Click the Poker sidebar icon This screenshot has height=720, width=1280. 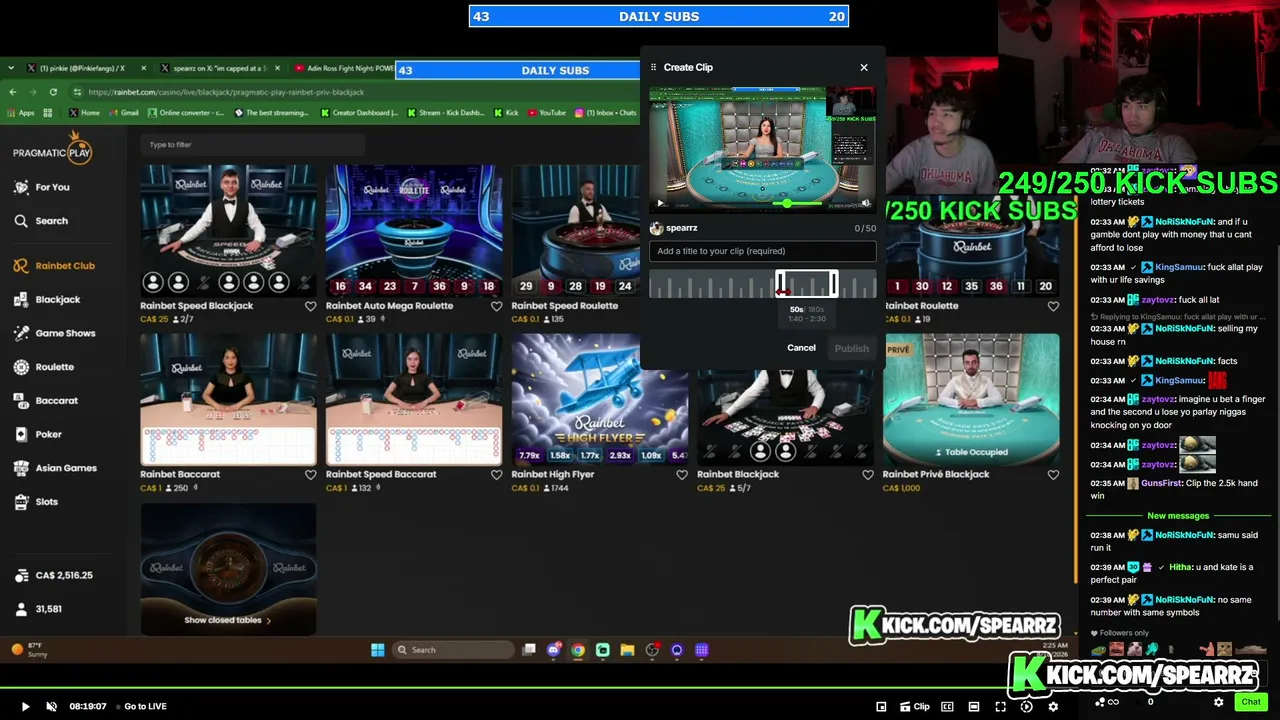[21, 434]
